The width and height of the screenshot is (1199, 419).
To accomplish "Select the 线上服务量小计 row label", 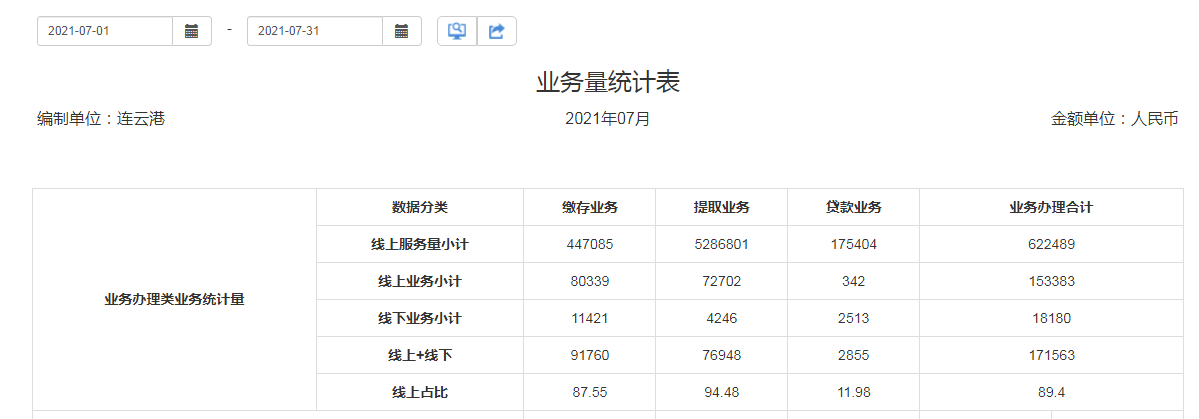I will pos(420,245).
